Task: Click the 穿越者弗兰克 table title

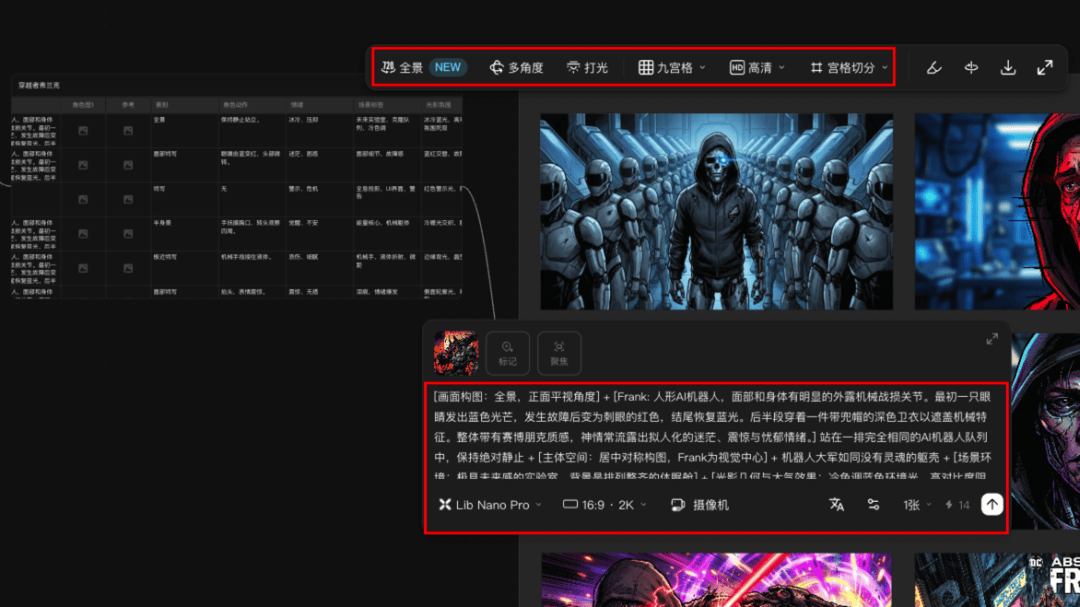Action: click(39, 85)
